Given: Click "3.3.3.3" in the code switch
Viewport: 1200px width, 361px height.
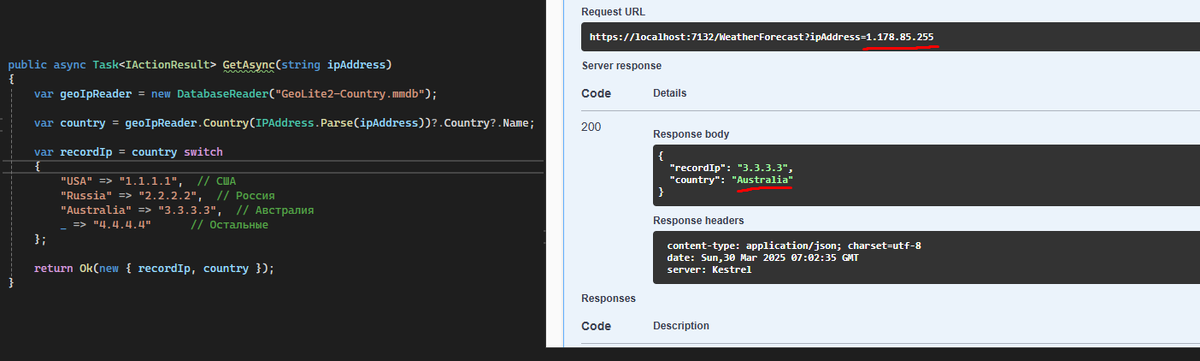Looking at the screenshot, I should [x=188, y=211].
